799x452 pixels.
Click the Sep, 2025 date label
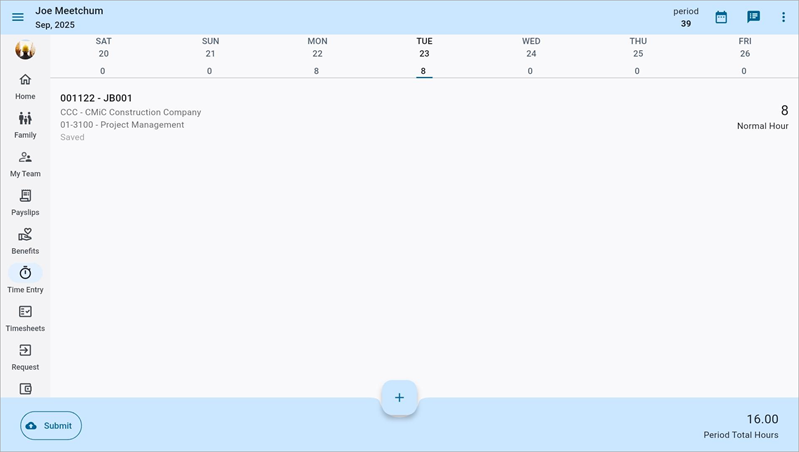click(x=55, y=25)
